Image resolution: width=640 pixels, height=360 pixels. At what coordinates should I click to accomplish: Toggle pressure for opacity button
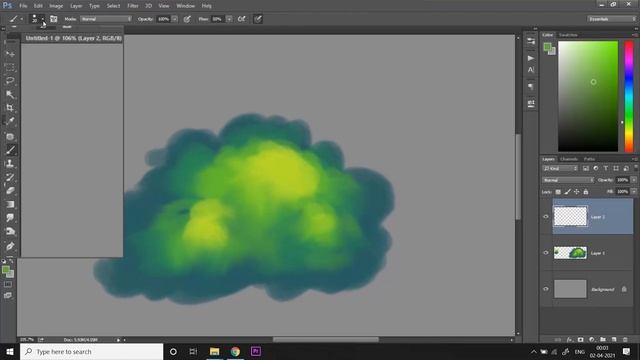pyautogui.click(x=187, y=19)
